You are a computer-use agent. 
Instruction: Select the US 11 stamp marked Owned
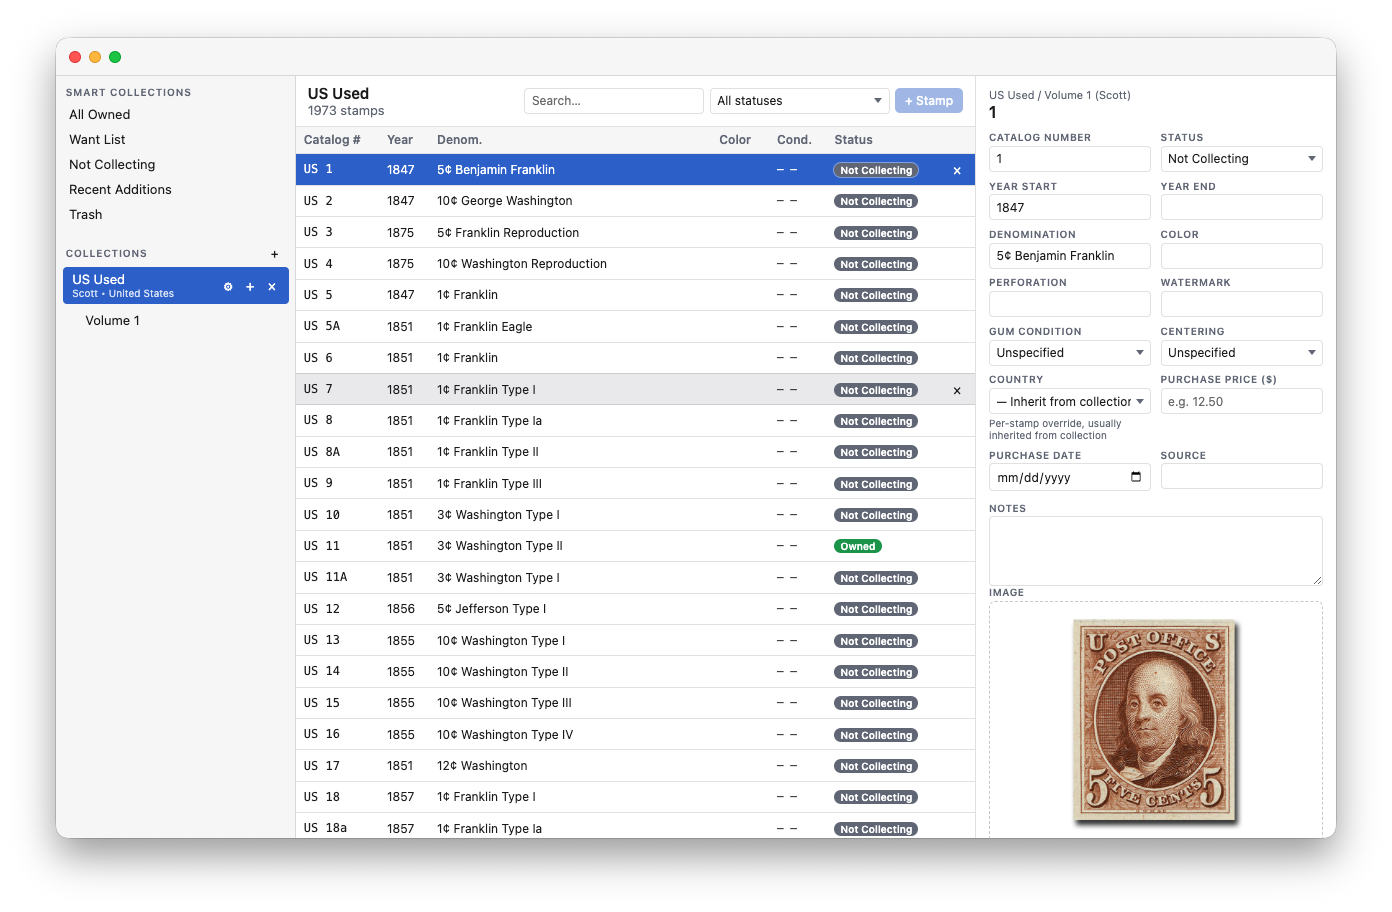coord(600,546)
